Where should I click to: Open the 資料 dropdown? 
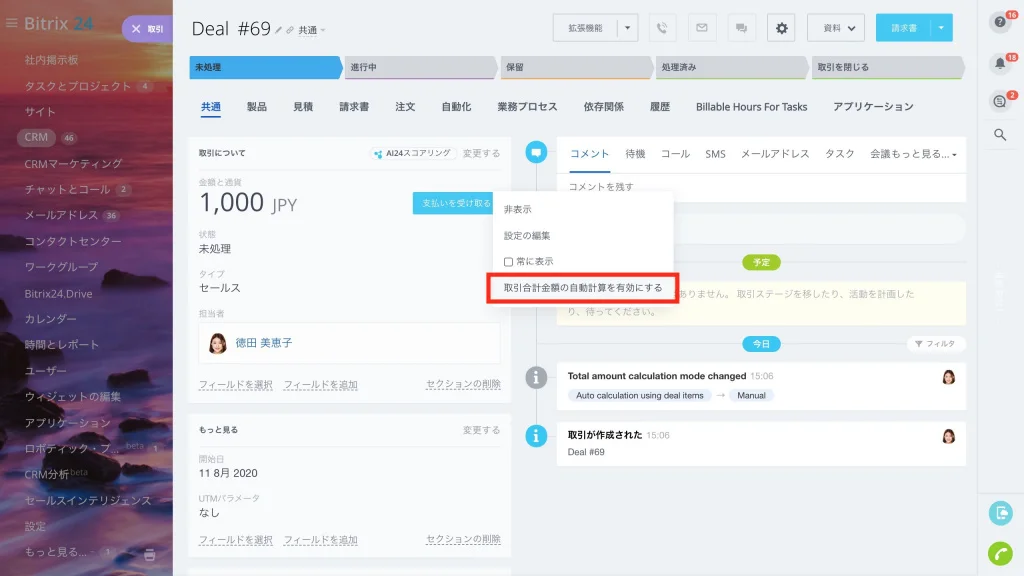pos(836,28)
